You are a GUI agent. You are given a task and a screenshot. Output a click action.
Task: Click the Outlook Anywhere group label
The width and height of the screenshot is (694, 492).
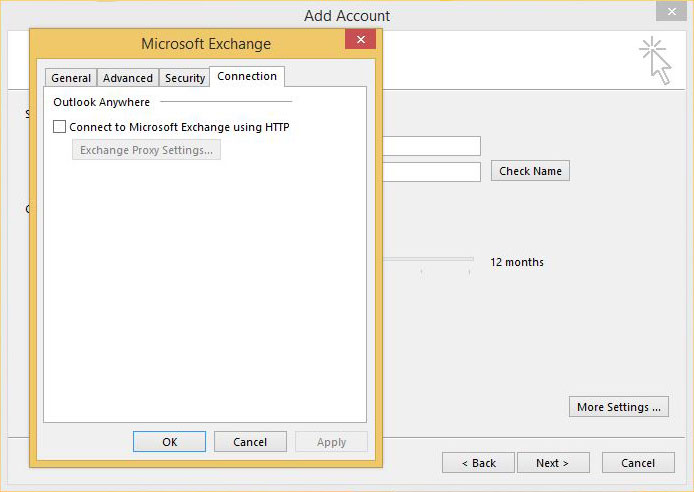click(101, 102)
